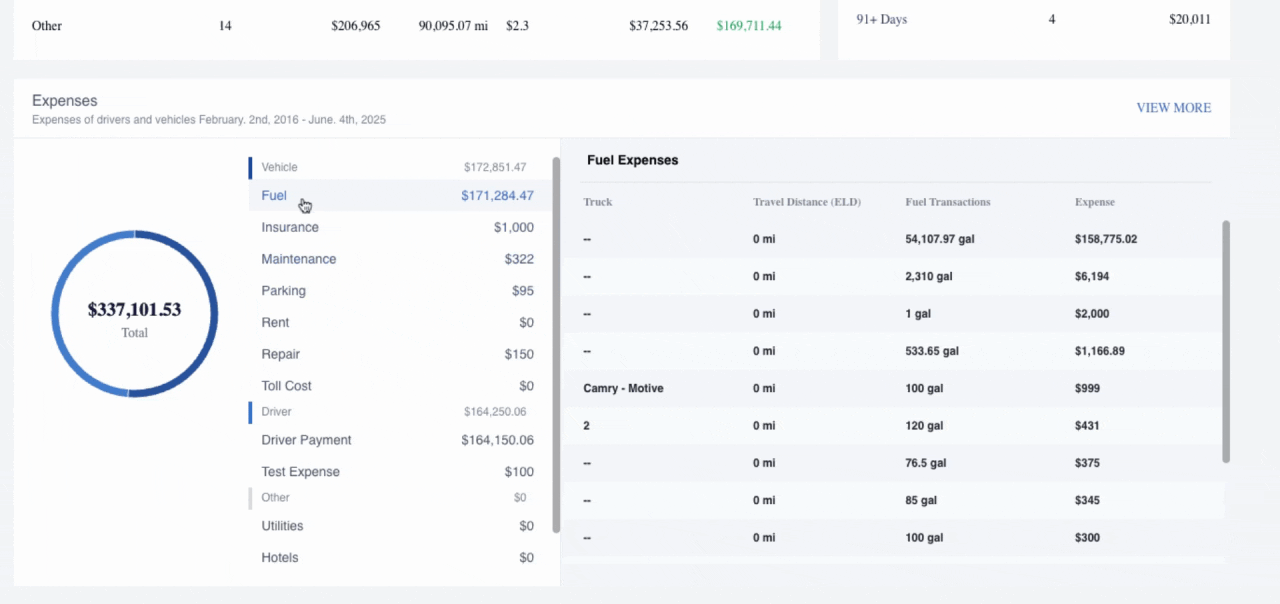Choose the Utilities expense category
Screen dimensions: 1280x604
(x=282, y=526)
